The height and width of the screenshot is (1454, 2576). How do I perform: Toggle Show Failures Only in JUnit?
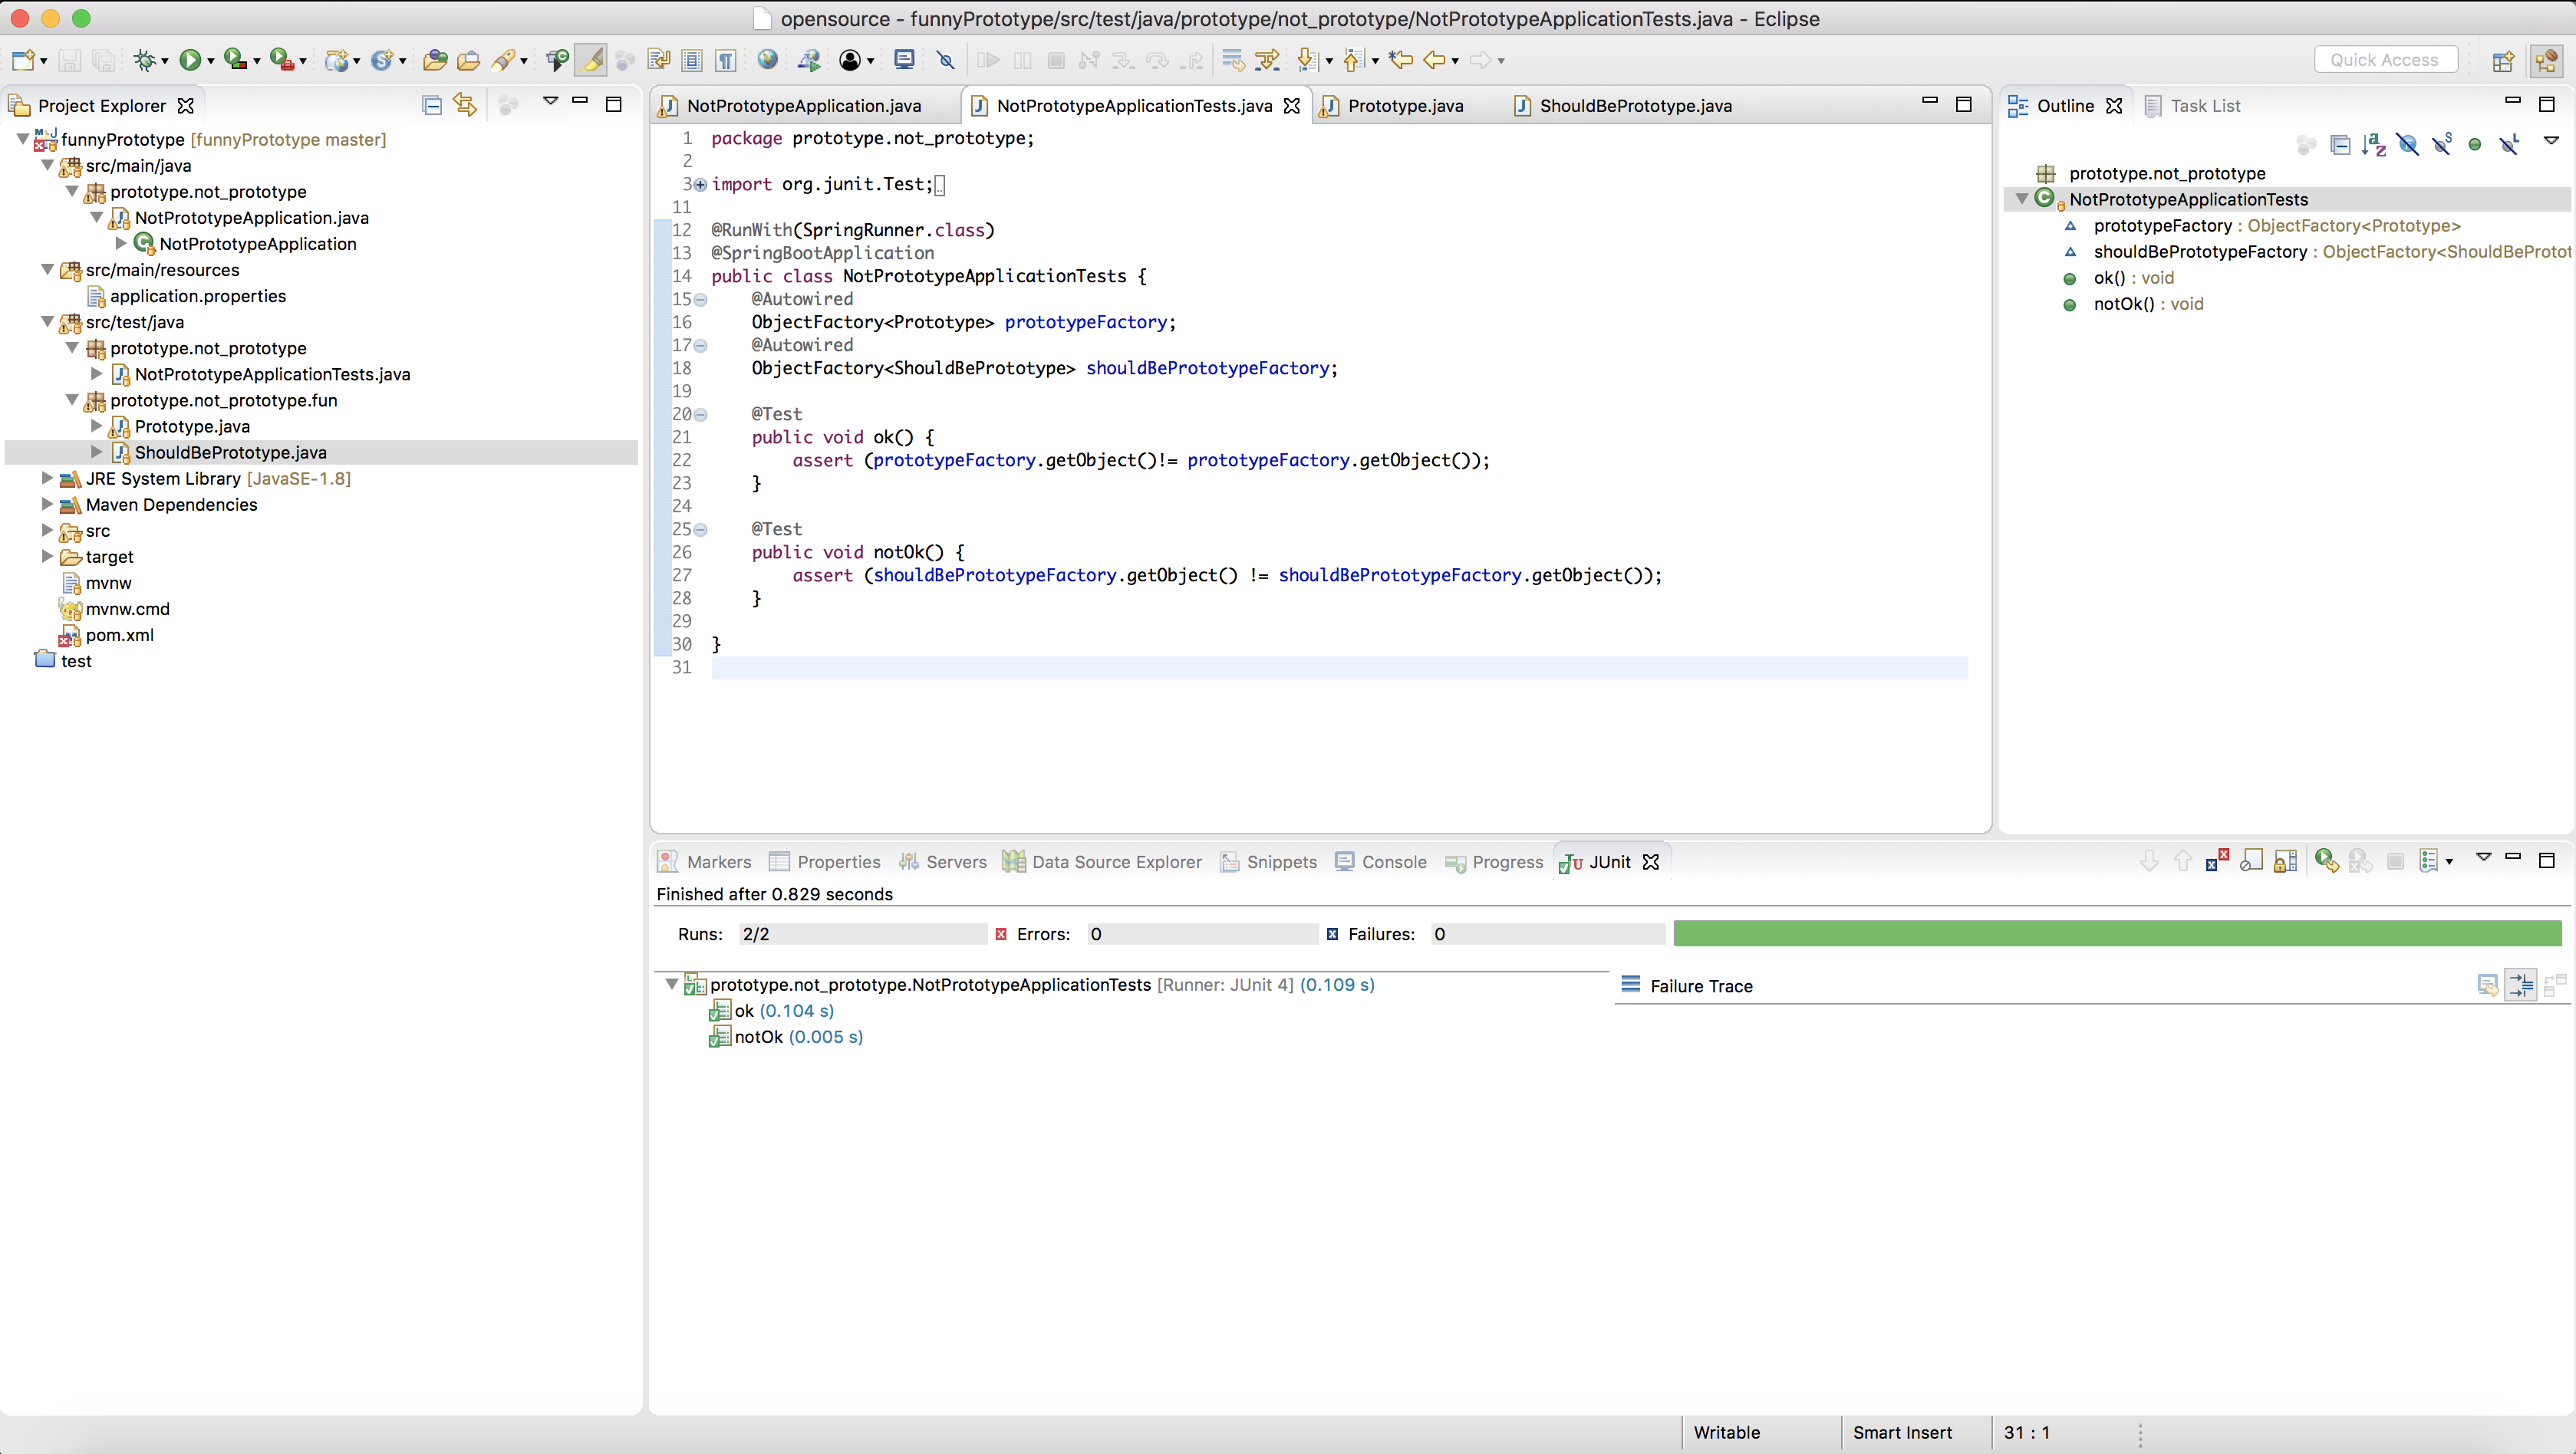pos(2217,861)
